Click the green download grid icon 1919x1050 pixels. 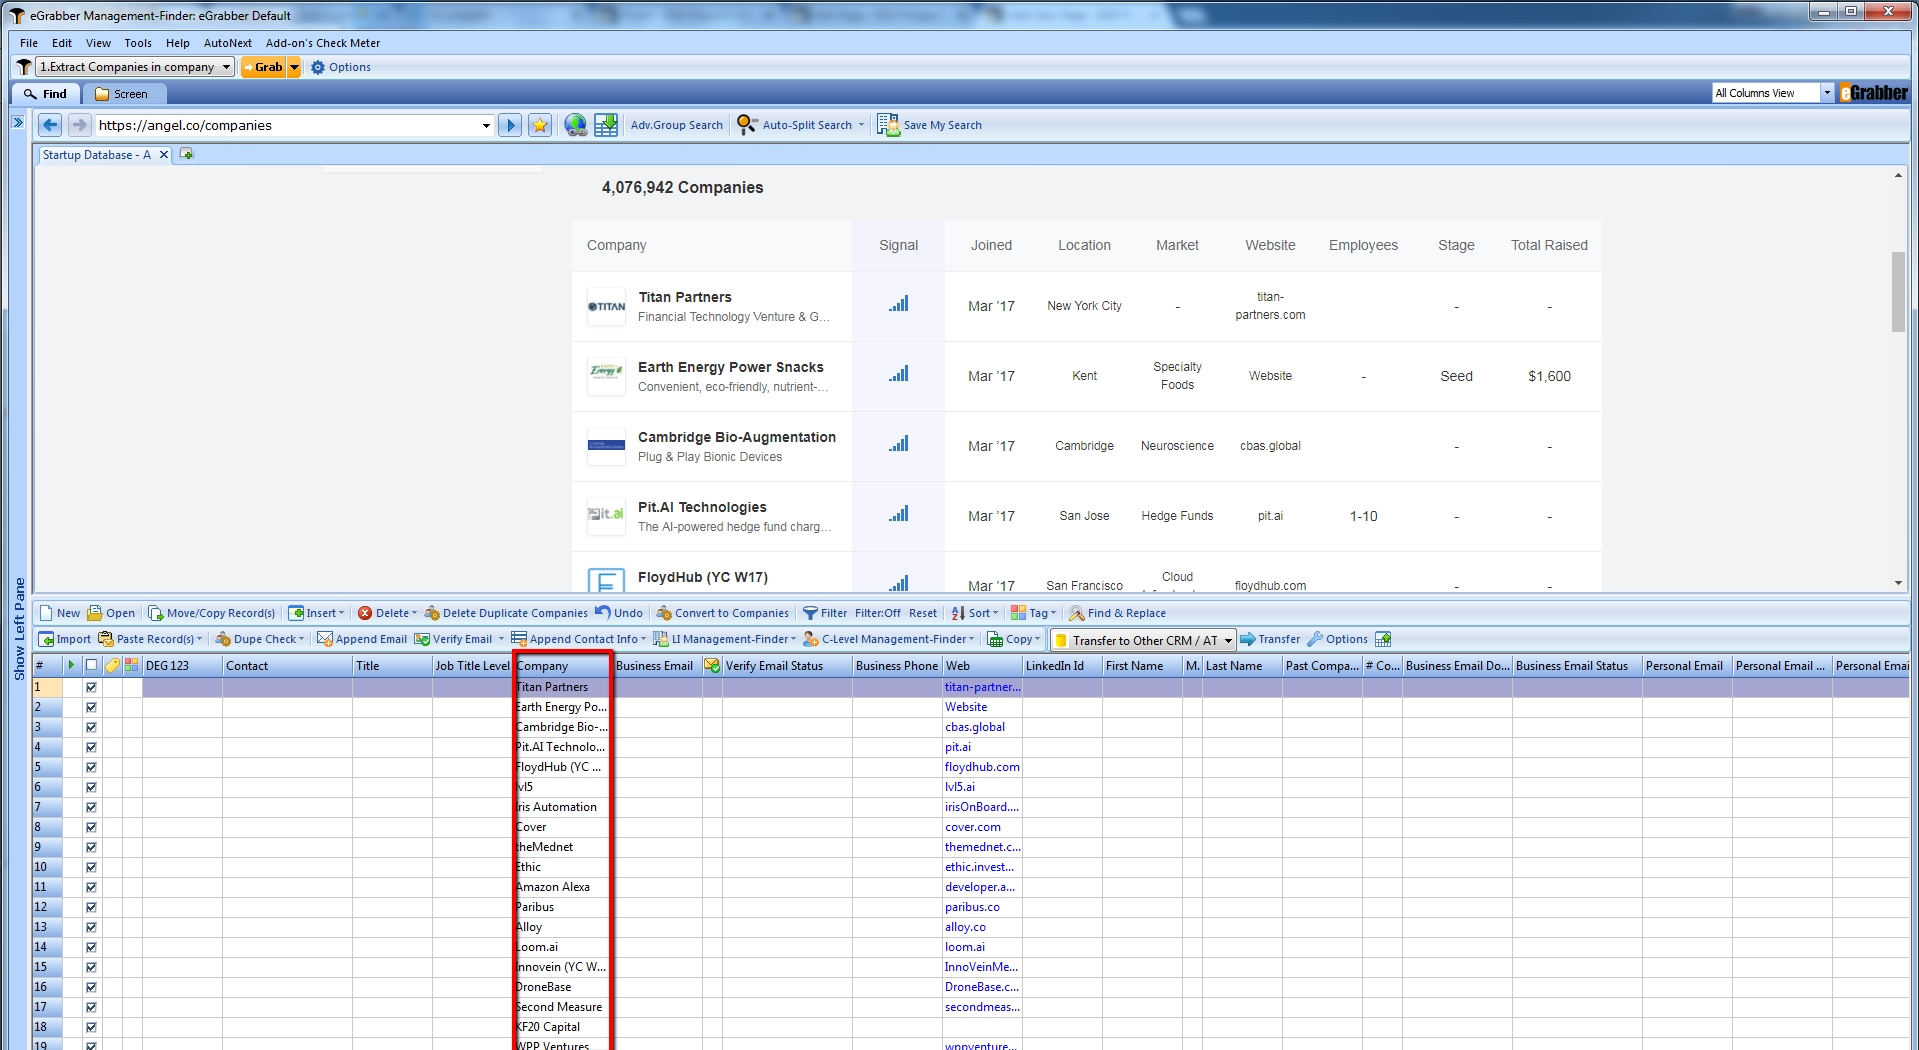(606, 125)
